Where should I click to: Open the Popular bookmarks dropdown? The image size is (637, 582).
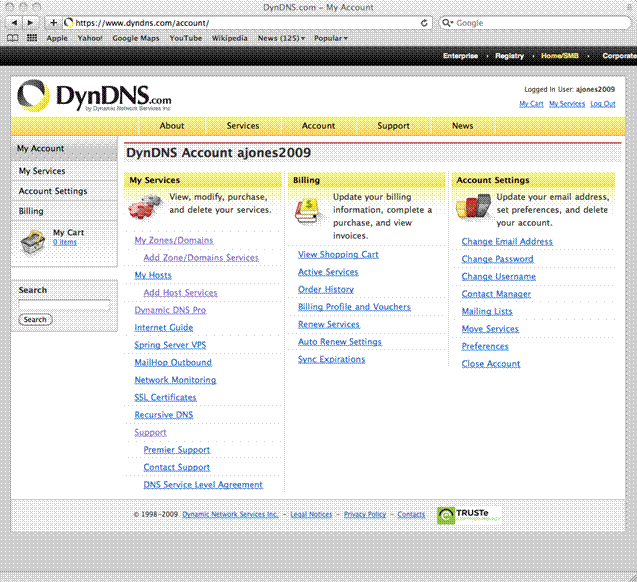331,38
